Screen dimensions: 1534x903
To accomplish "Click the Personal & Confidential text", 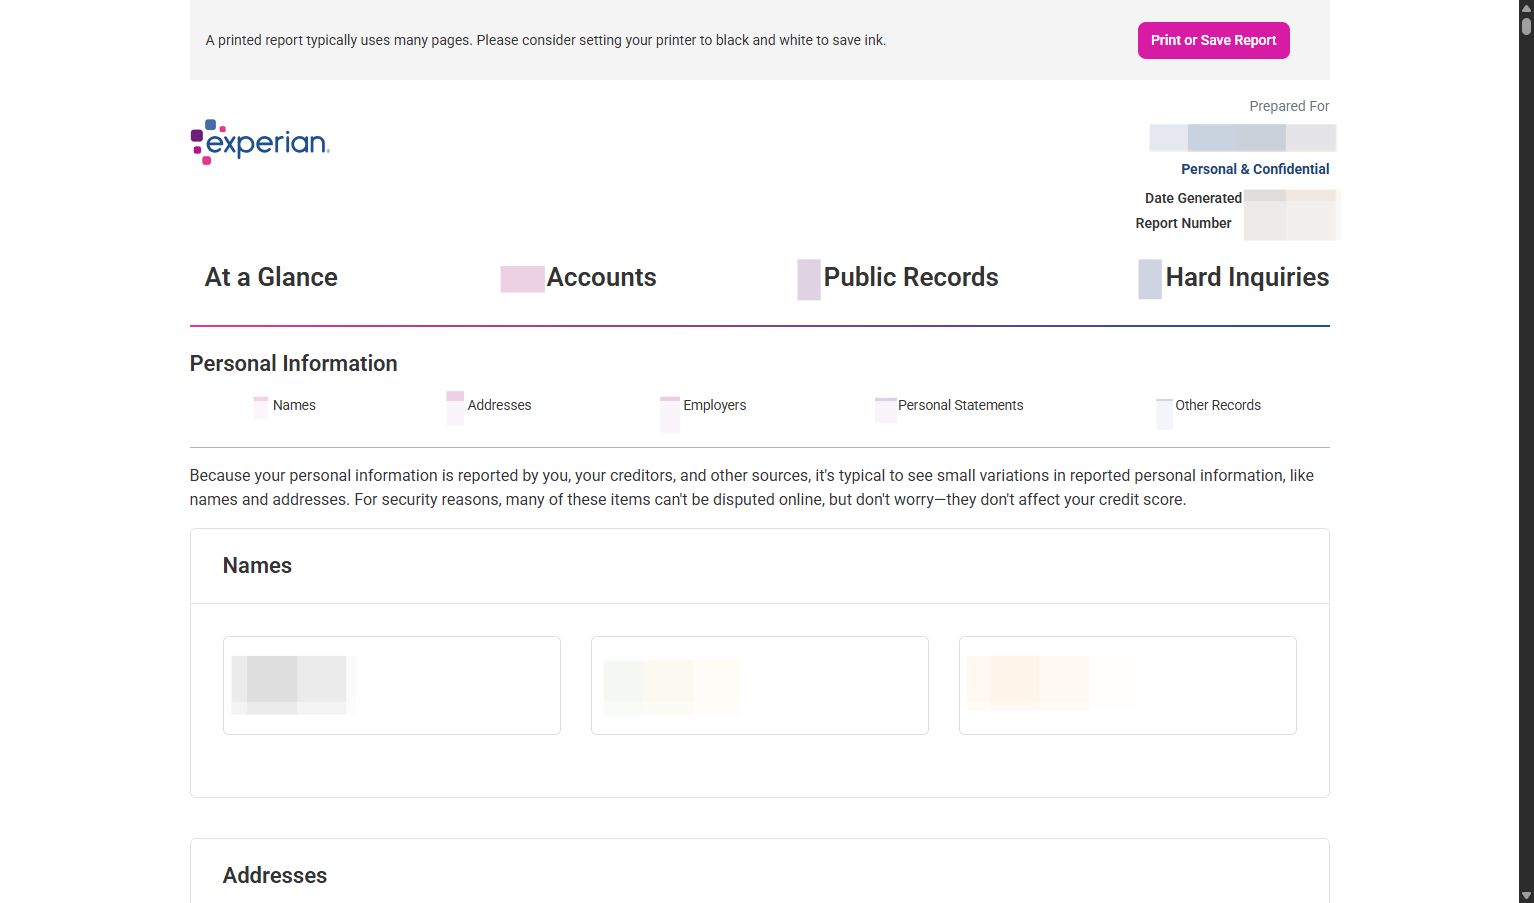I will click(1255, 169).
